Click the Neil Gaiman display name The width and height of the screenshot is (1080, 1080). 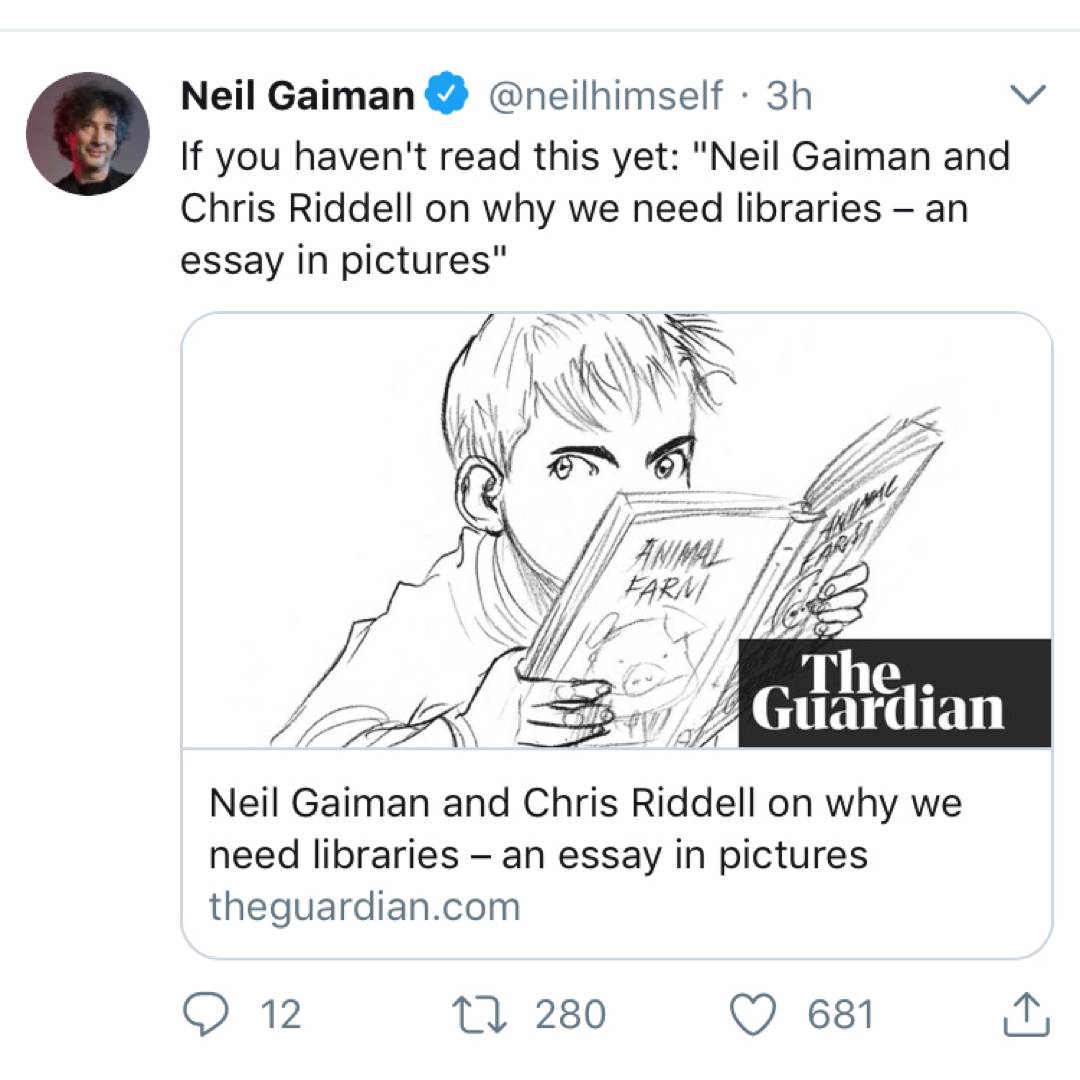point(297,96)
